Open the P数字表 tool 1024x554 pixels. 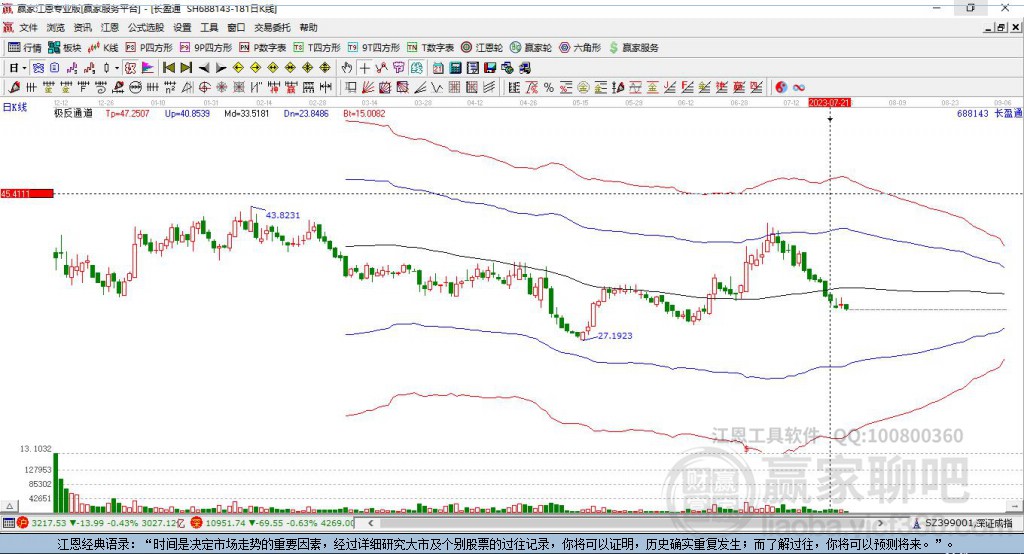coord(263,48)
